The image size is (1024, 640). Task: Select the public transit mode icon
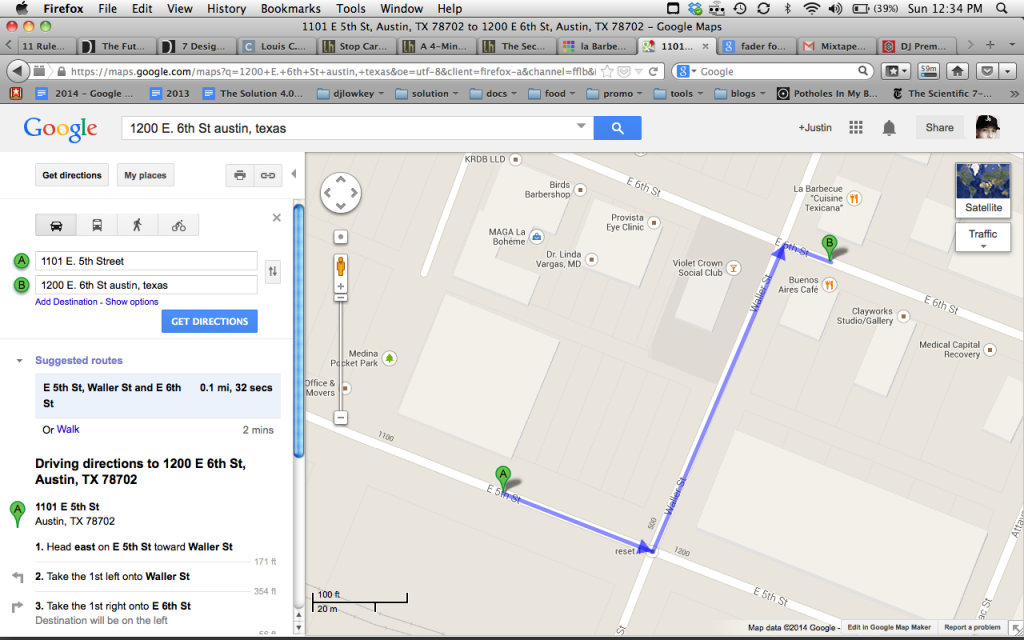97,225
